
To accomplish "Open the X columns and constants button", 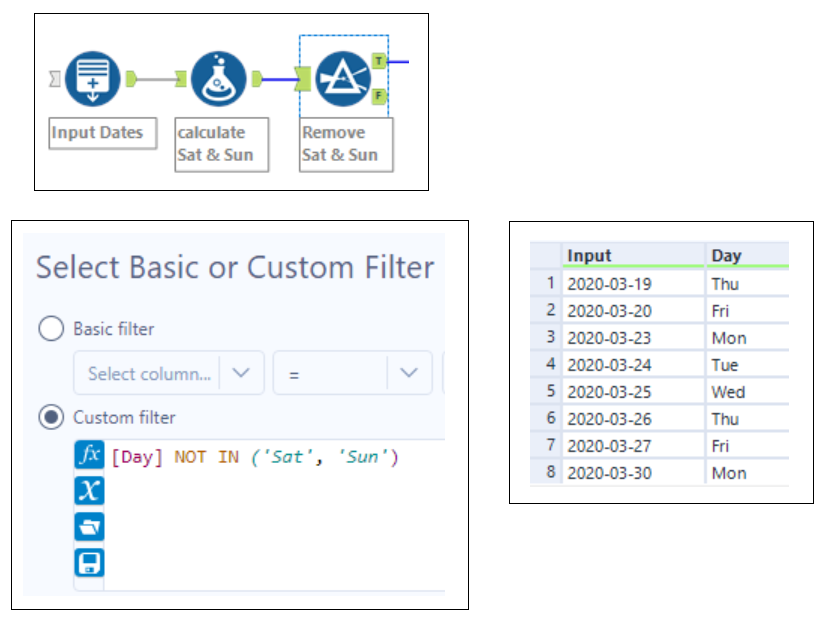I will [x=89, y=491].
